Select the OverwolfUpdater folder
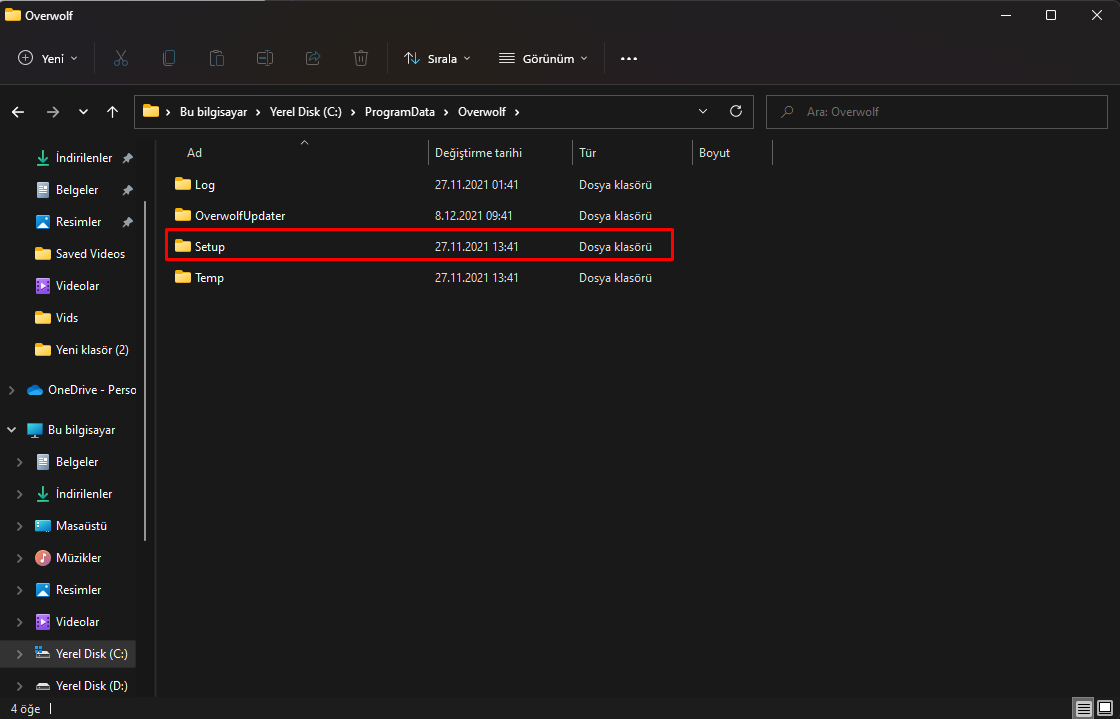The width and height of the screenshot is (1120, 719). 230,215
